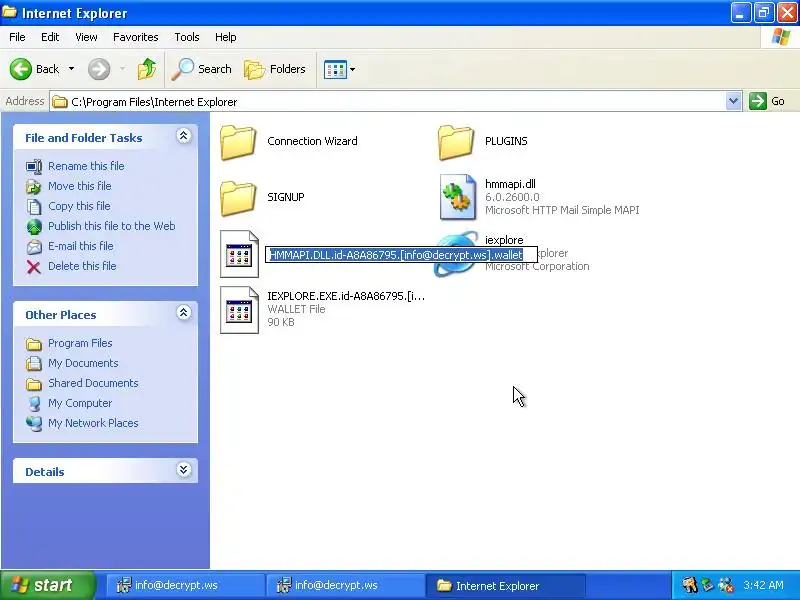Click the 3:42 AM clock in tray
The height and width of the screenshot is (600, 800).
click(763, 585)
